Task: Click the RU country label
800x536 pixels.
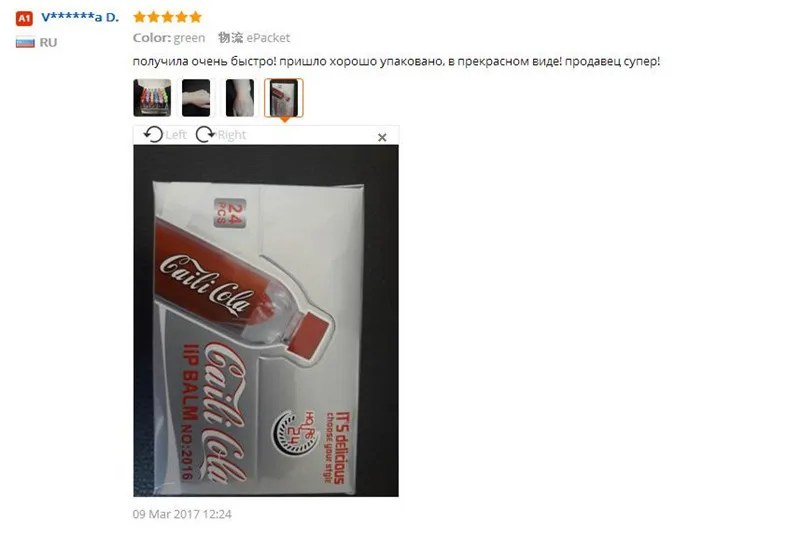Action: pos(48,43)
